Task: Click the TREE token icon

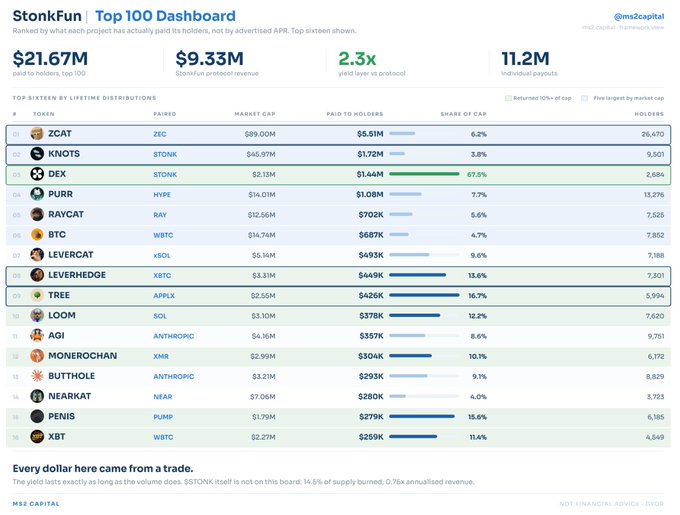Action: (x=37, y=295)
